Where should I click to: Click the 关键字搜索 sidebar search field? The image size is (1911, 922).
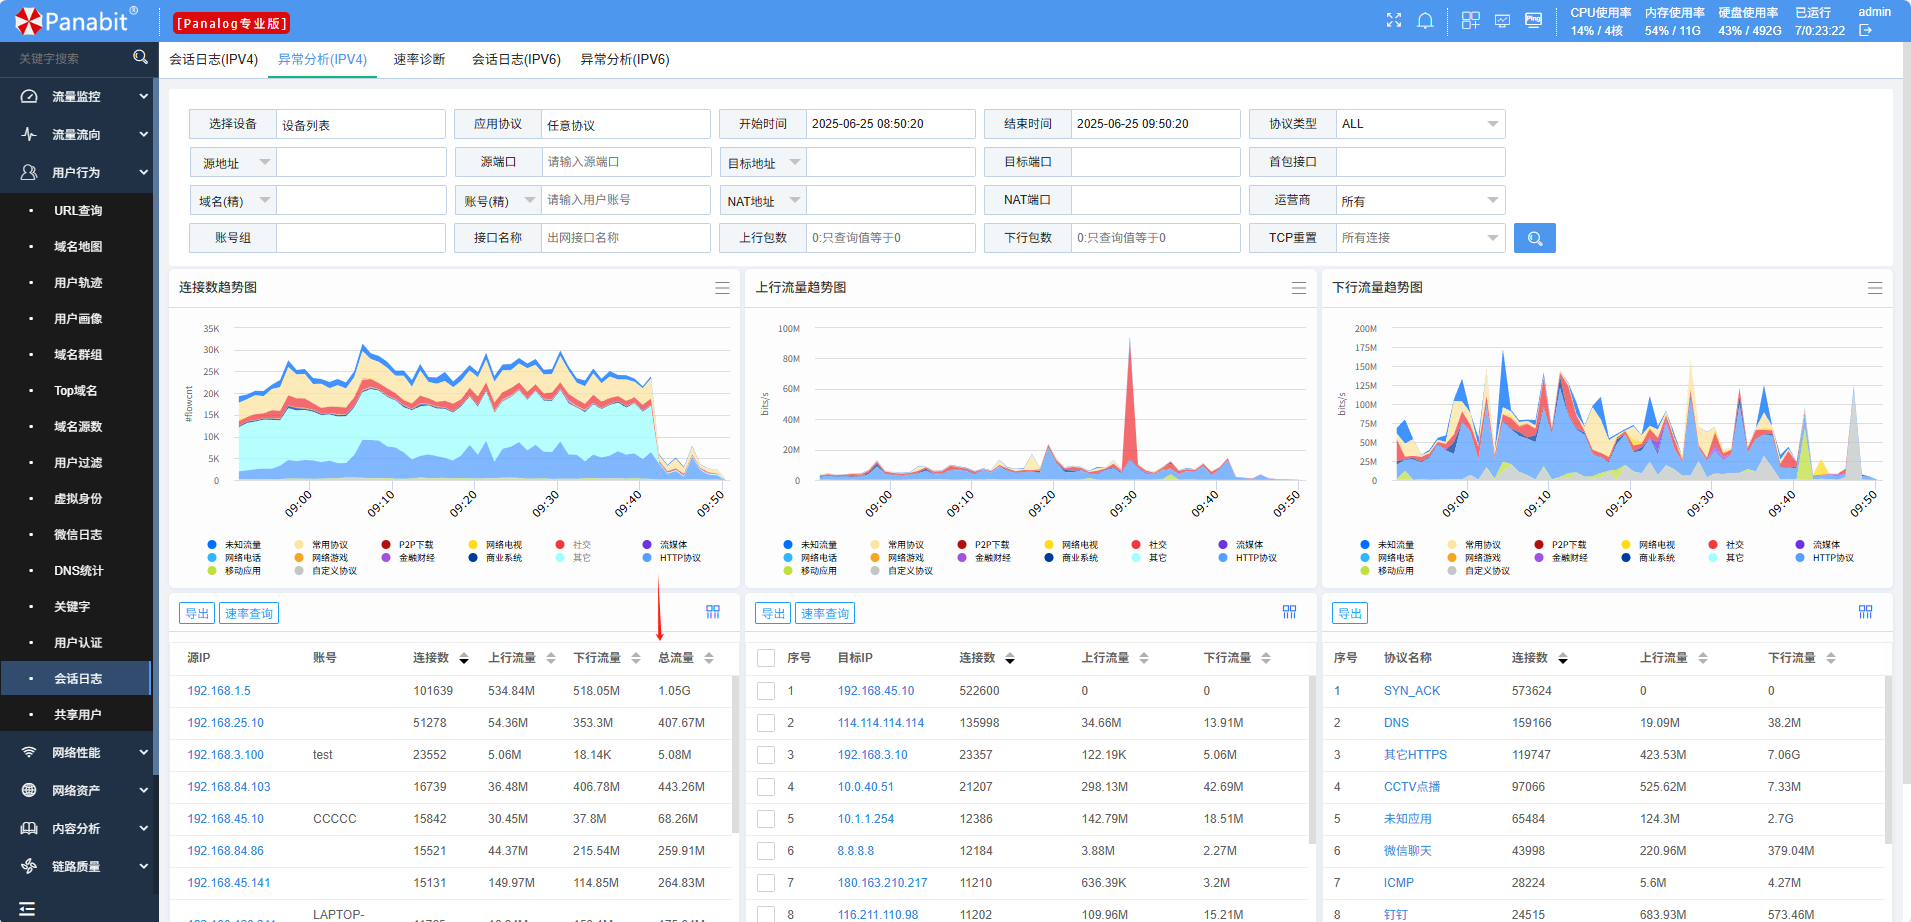pyautogui.click(x=70, y=58)
